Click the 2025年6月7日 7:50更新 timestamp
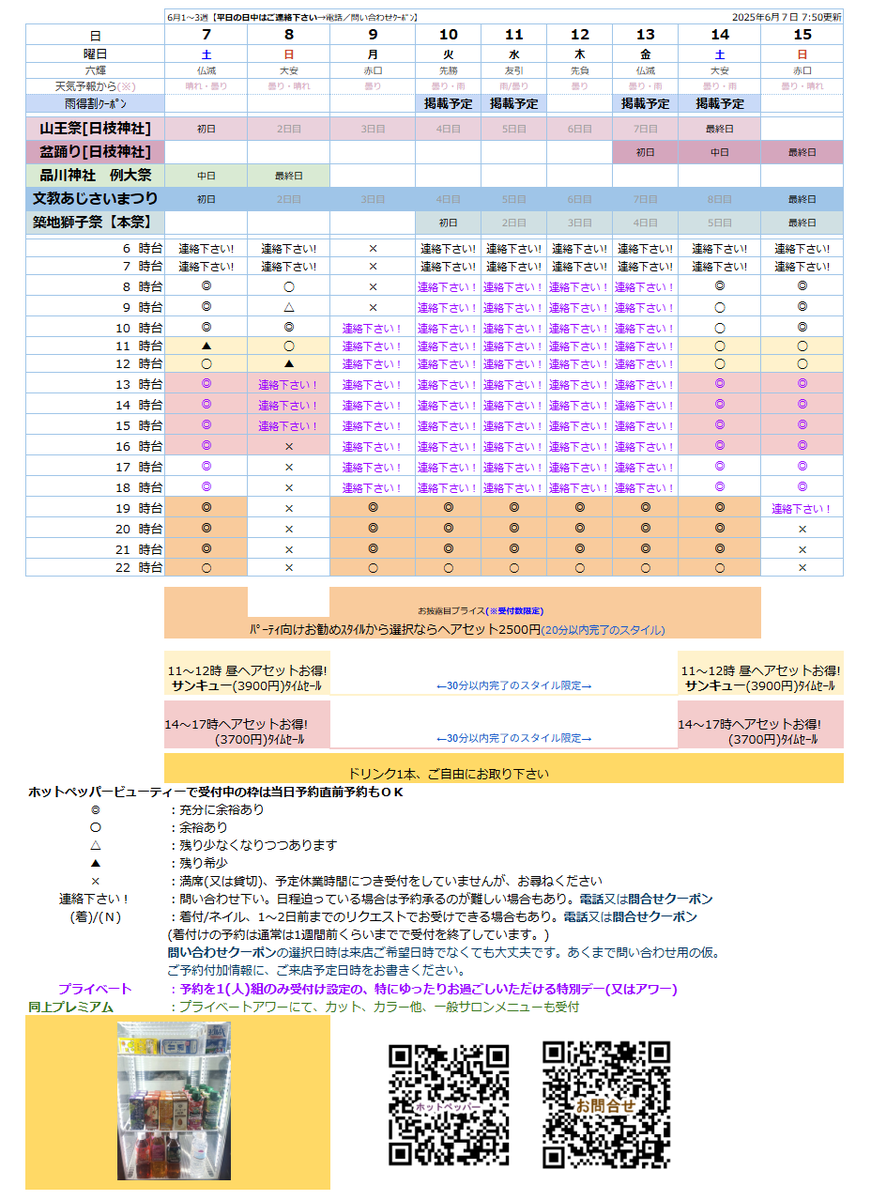This screenshot has width=871, height=1200. click(x=786, y=17)
